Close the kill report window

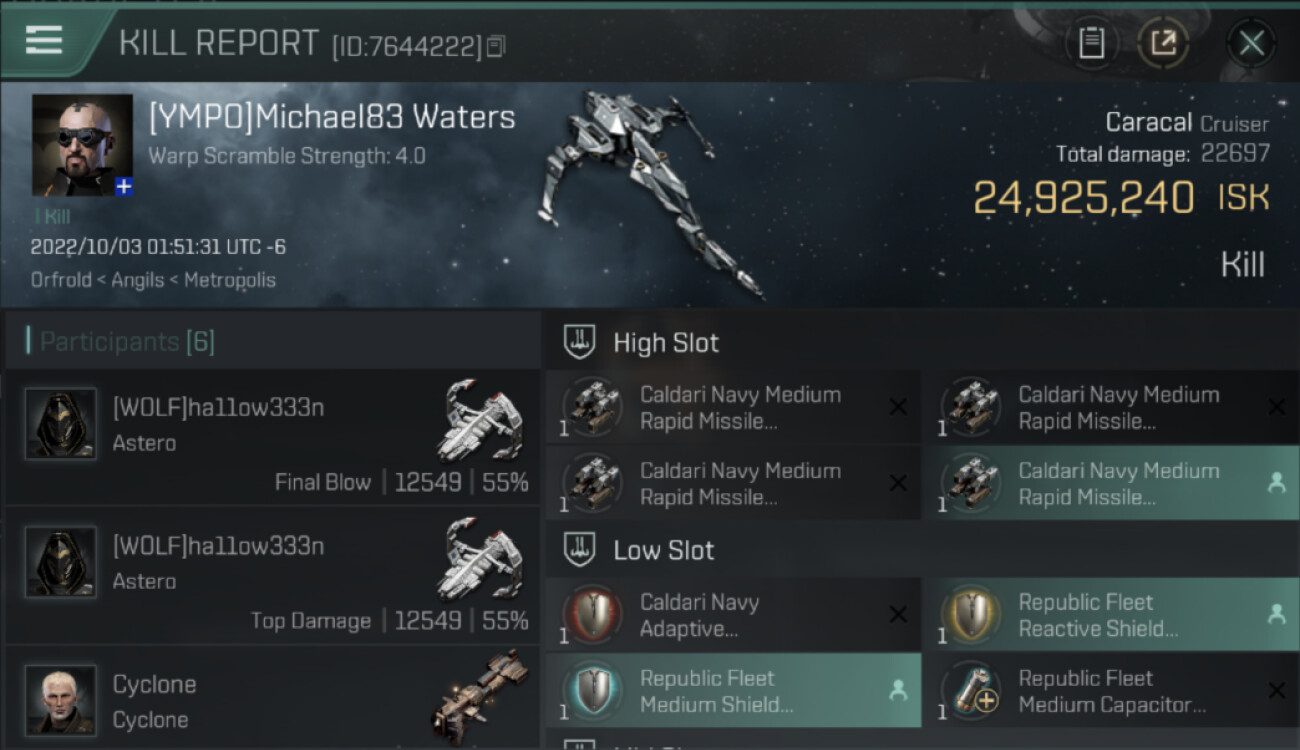pos(1251,43)
